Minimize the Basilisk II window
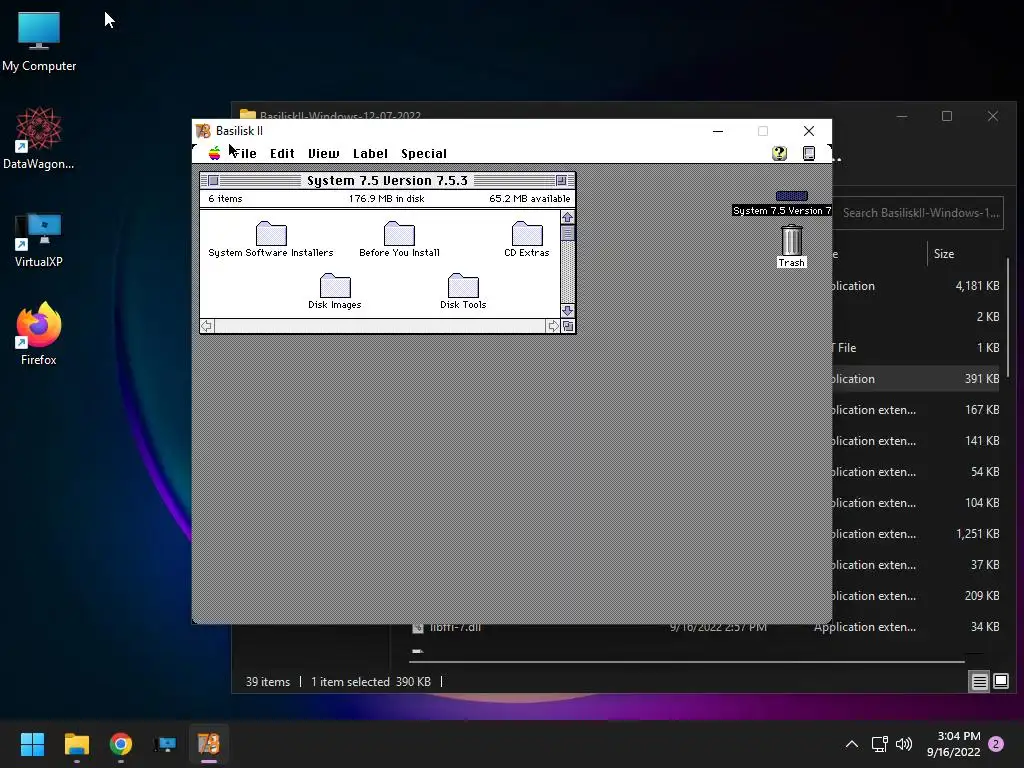This screenshot has height=768, width=1024. click(718, 131)
